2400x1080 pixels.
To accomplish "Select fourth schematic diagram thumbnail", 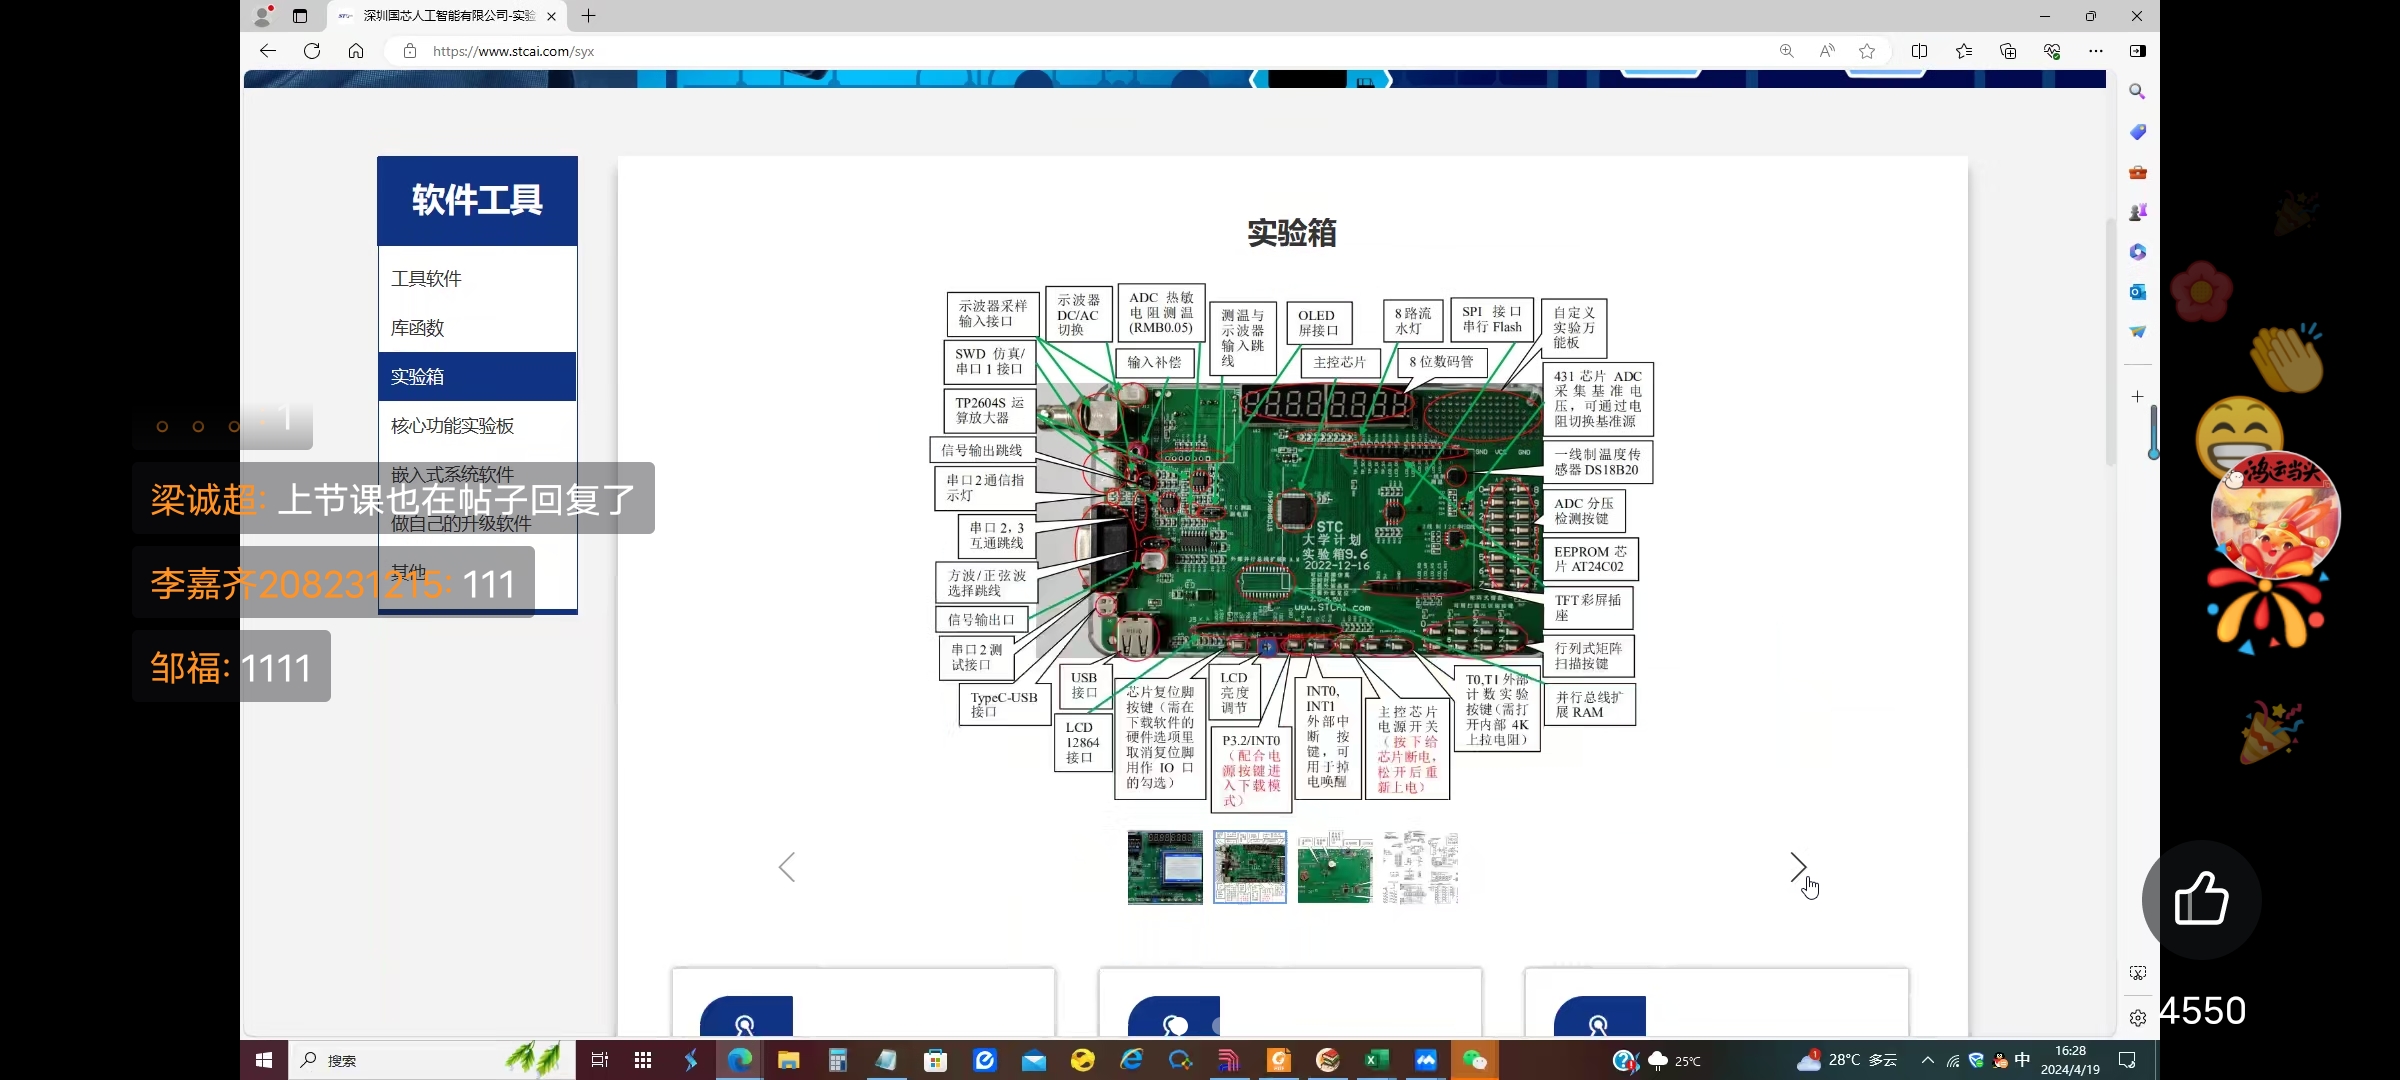I will [x=1420, y=867].
